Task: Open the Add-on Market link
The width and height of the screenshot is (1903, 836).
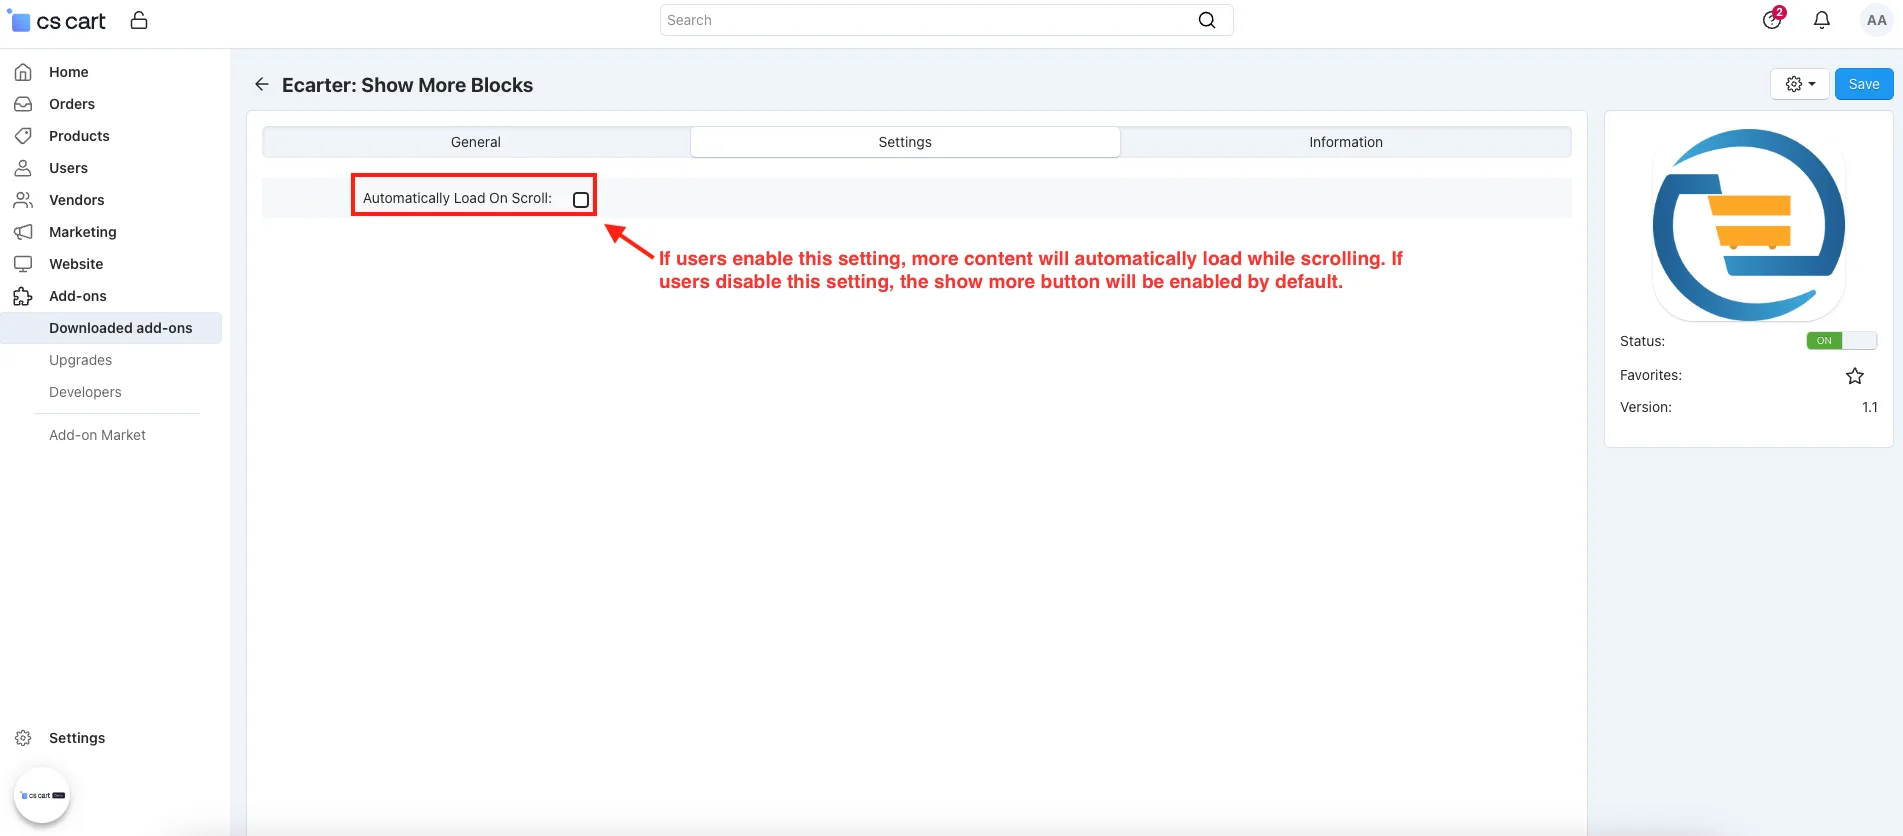Action: tap(97, 435)
